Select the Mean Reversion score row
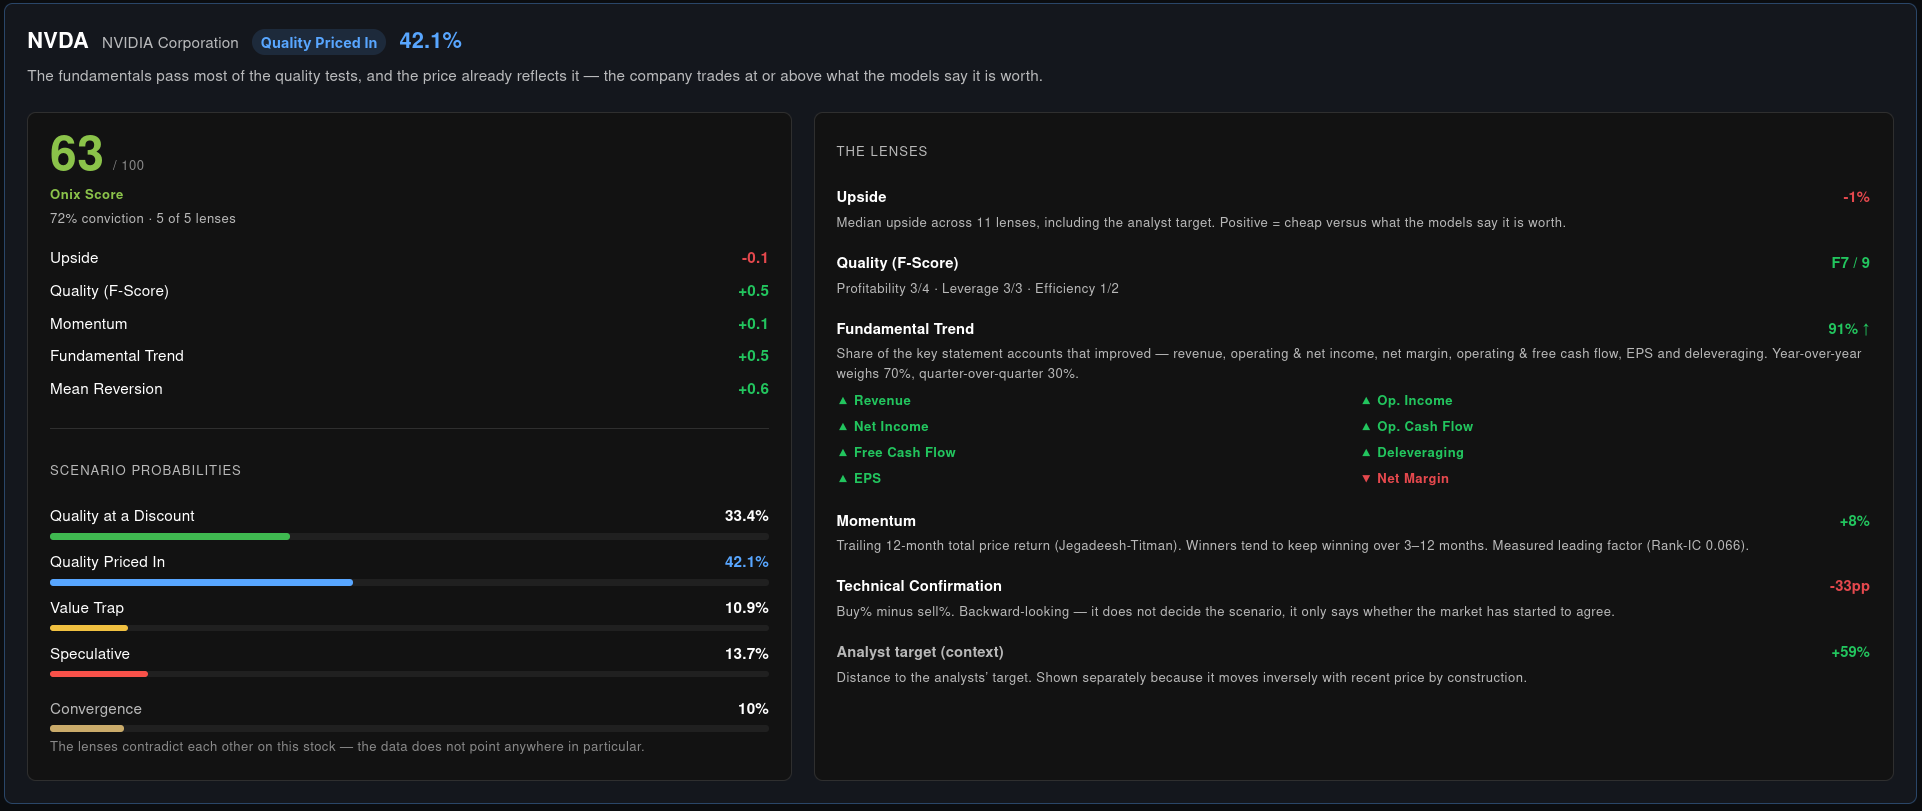 pos(409,389)
